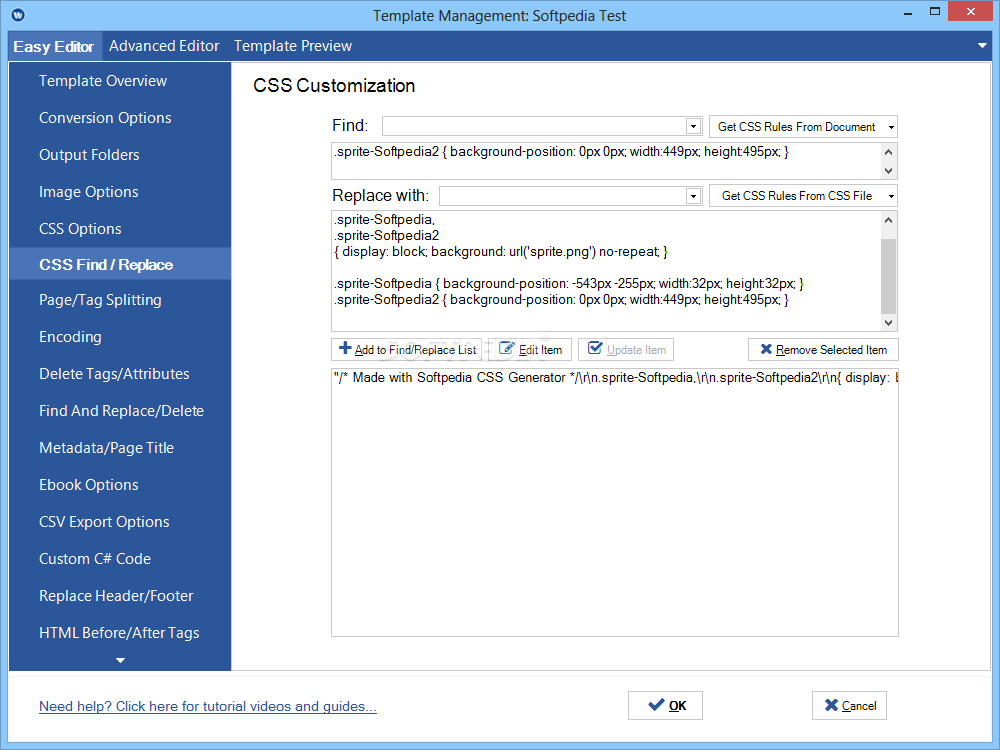Image resolution: width=1000 pixels, height=750 pixels.
Task: Click the X icon on the Cancel button
Action: (831, 705)
